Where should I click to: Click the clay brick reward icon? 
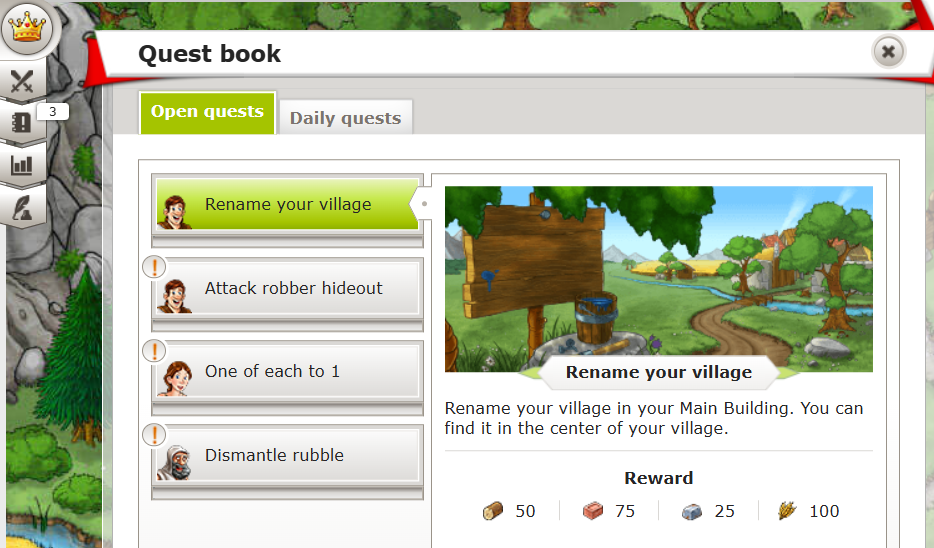593,510
